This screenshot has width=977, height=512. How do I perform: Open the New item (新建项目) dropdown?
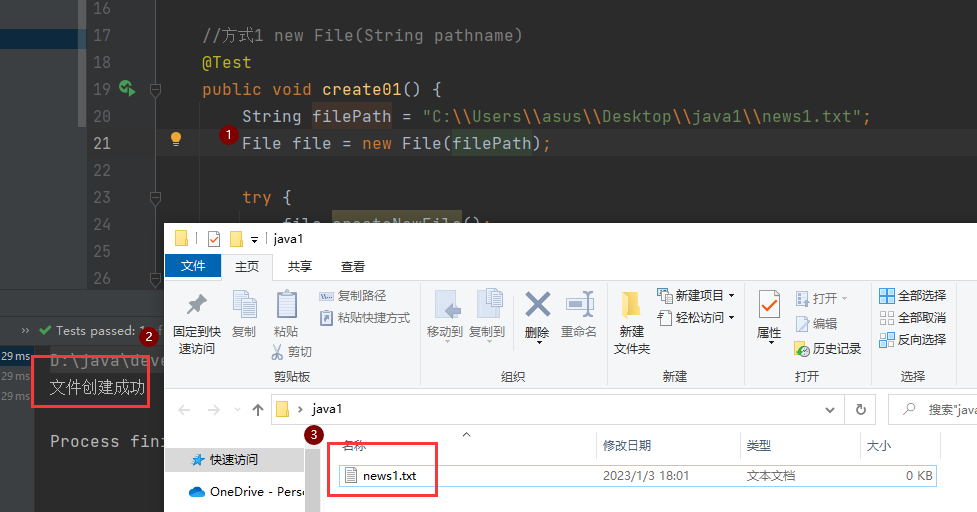coord(696,295)
